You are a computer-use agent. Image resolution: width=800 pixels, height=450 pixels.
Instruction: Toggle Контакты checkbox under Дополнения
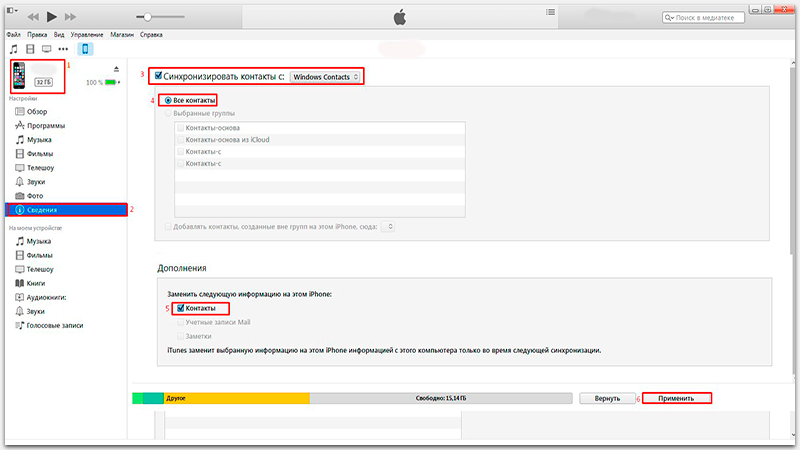[181, 308]
